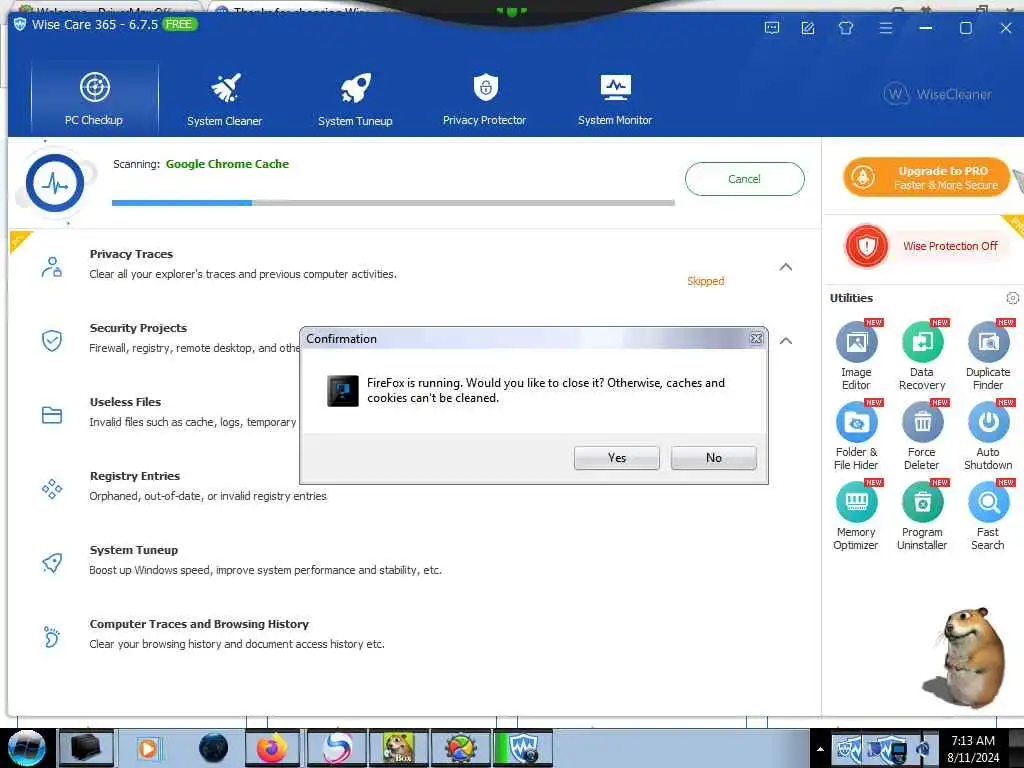Click No in the Confirmation dialog

pos(714,458)
